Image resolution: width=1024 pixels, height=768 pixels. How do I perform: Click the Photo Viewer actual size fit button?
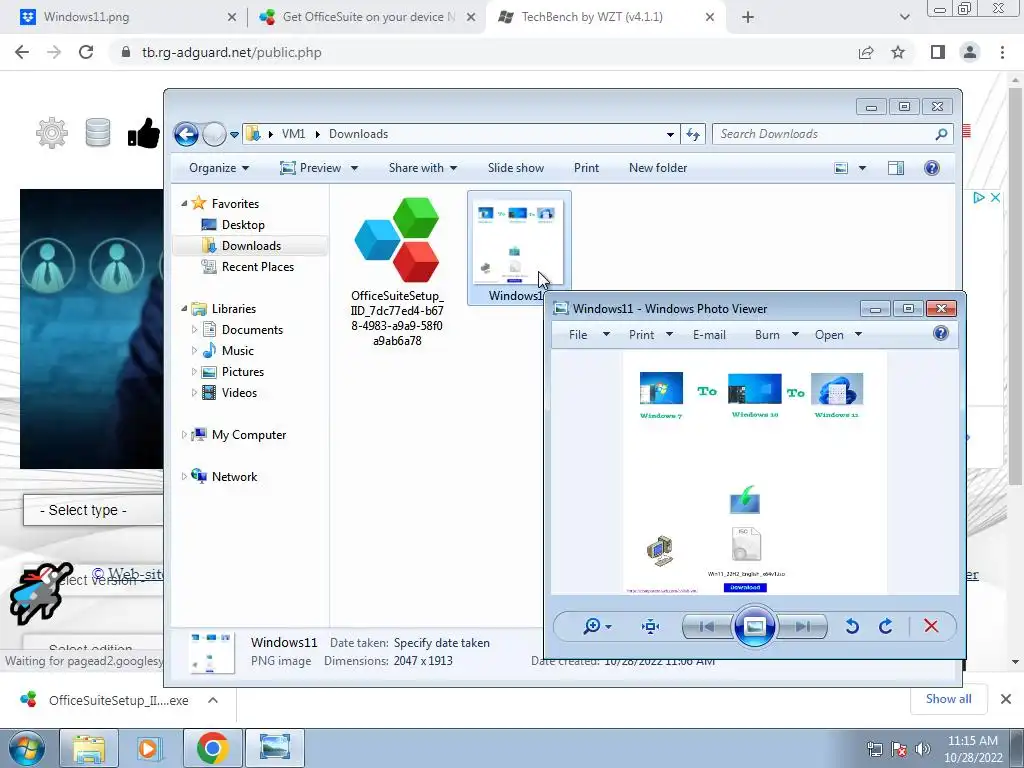click(x=650, y=626)
